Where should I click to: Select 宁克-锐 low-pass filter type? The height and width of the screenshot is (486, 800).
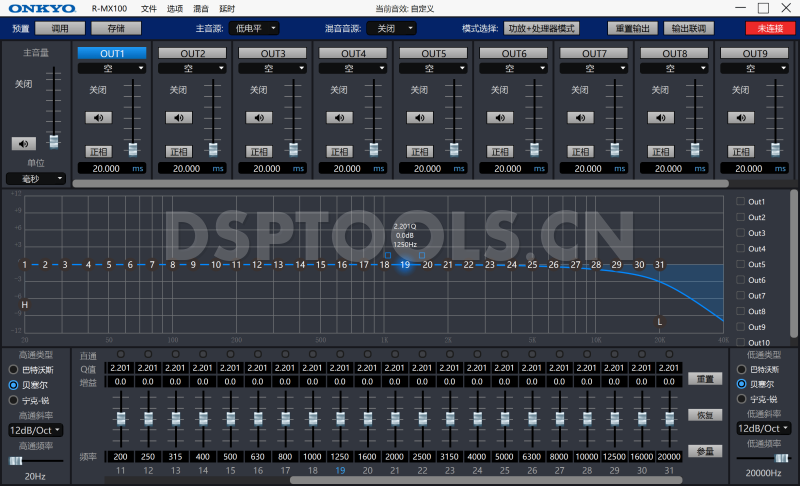[741, 399]
